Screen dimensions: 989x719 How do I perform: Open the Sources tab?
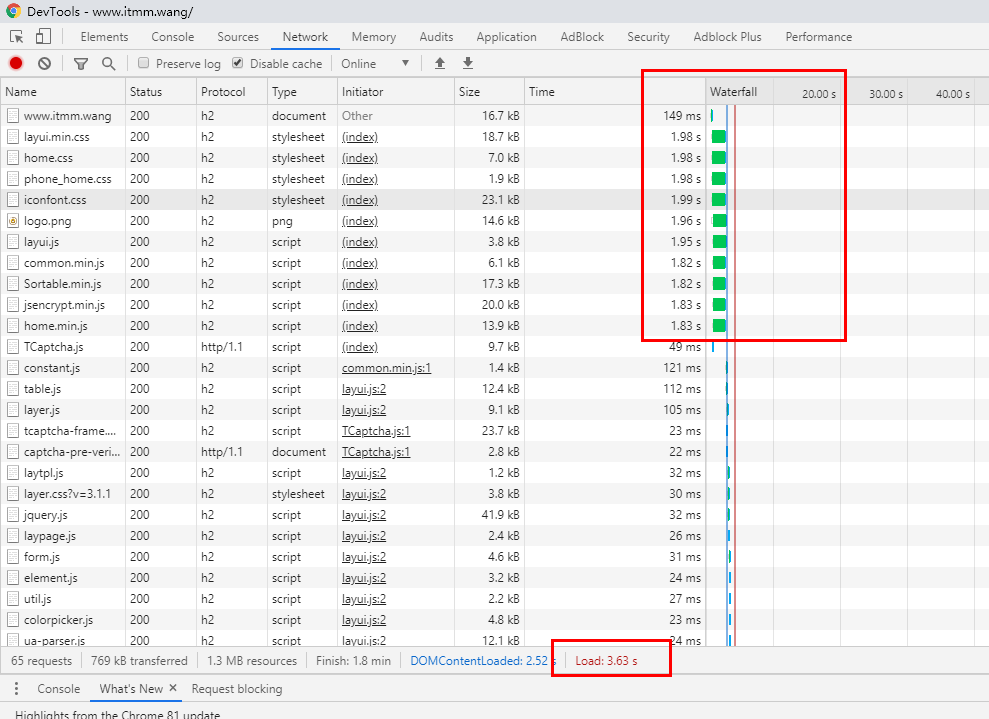[238, 37]
